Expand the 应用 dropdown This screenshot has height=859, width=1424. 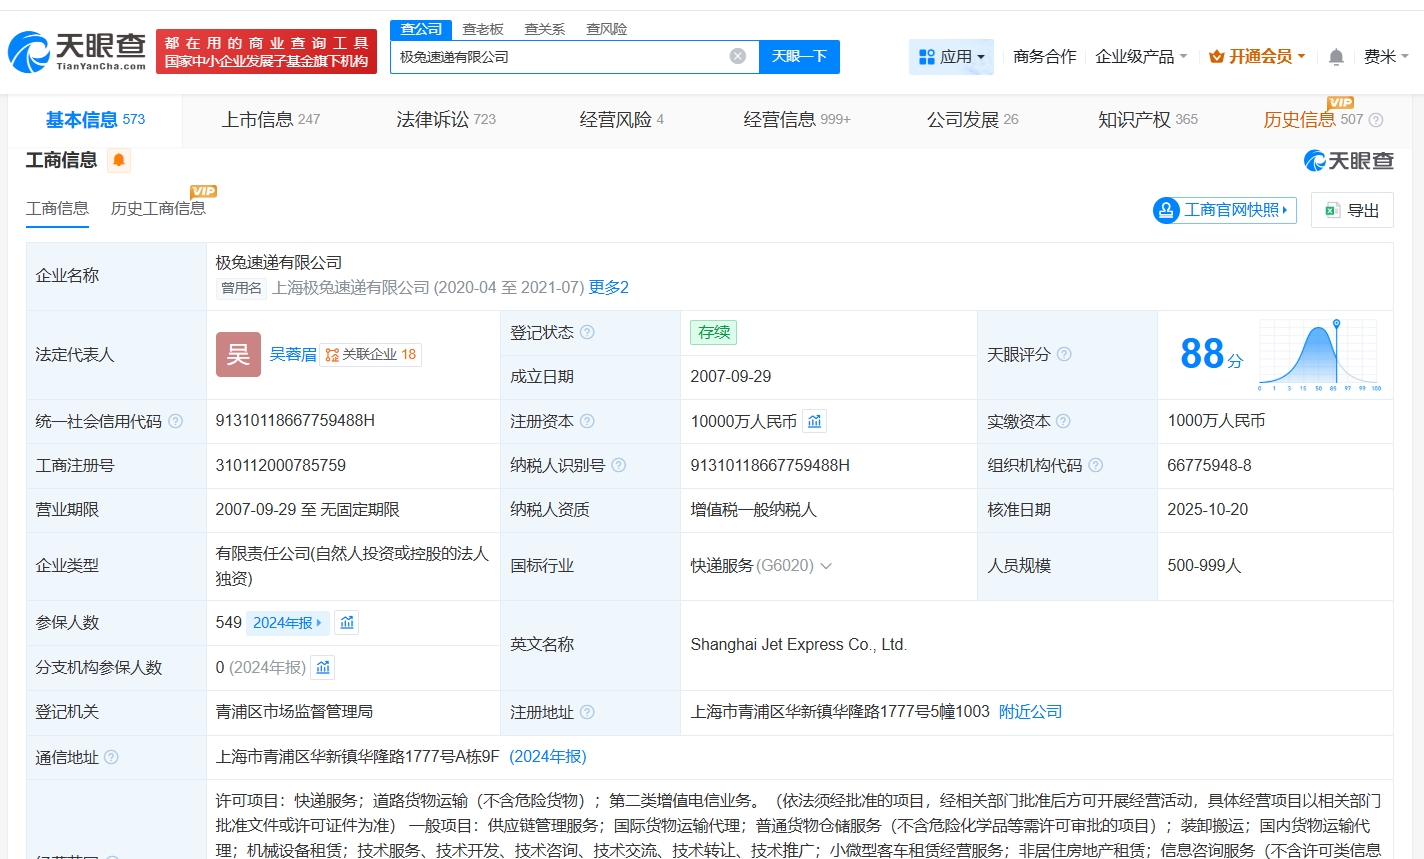(x=951, y=57)
